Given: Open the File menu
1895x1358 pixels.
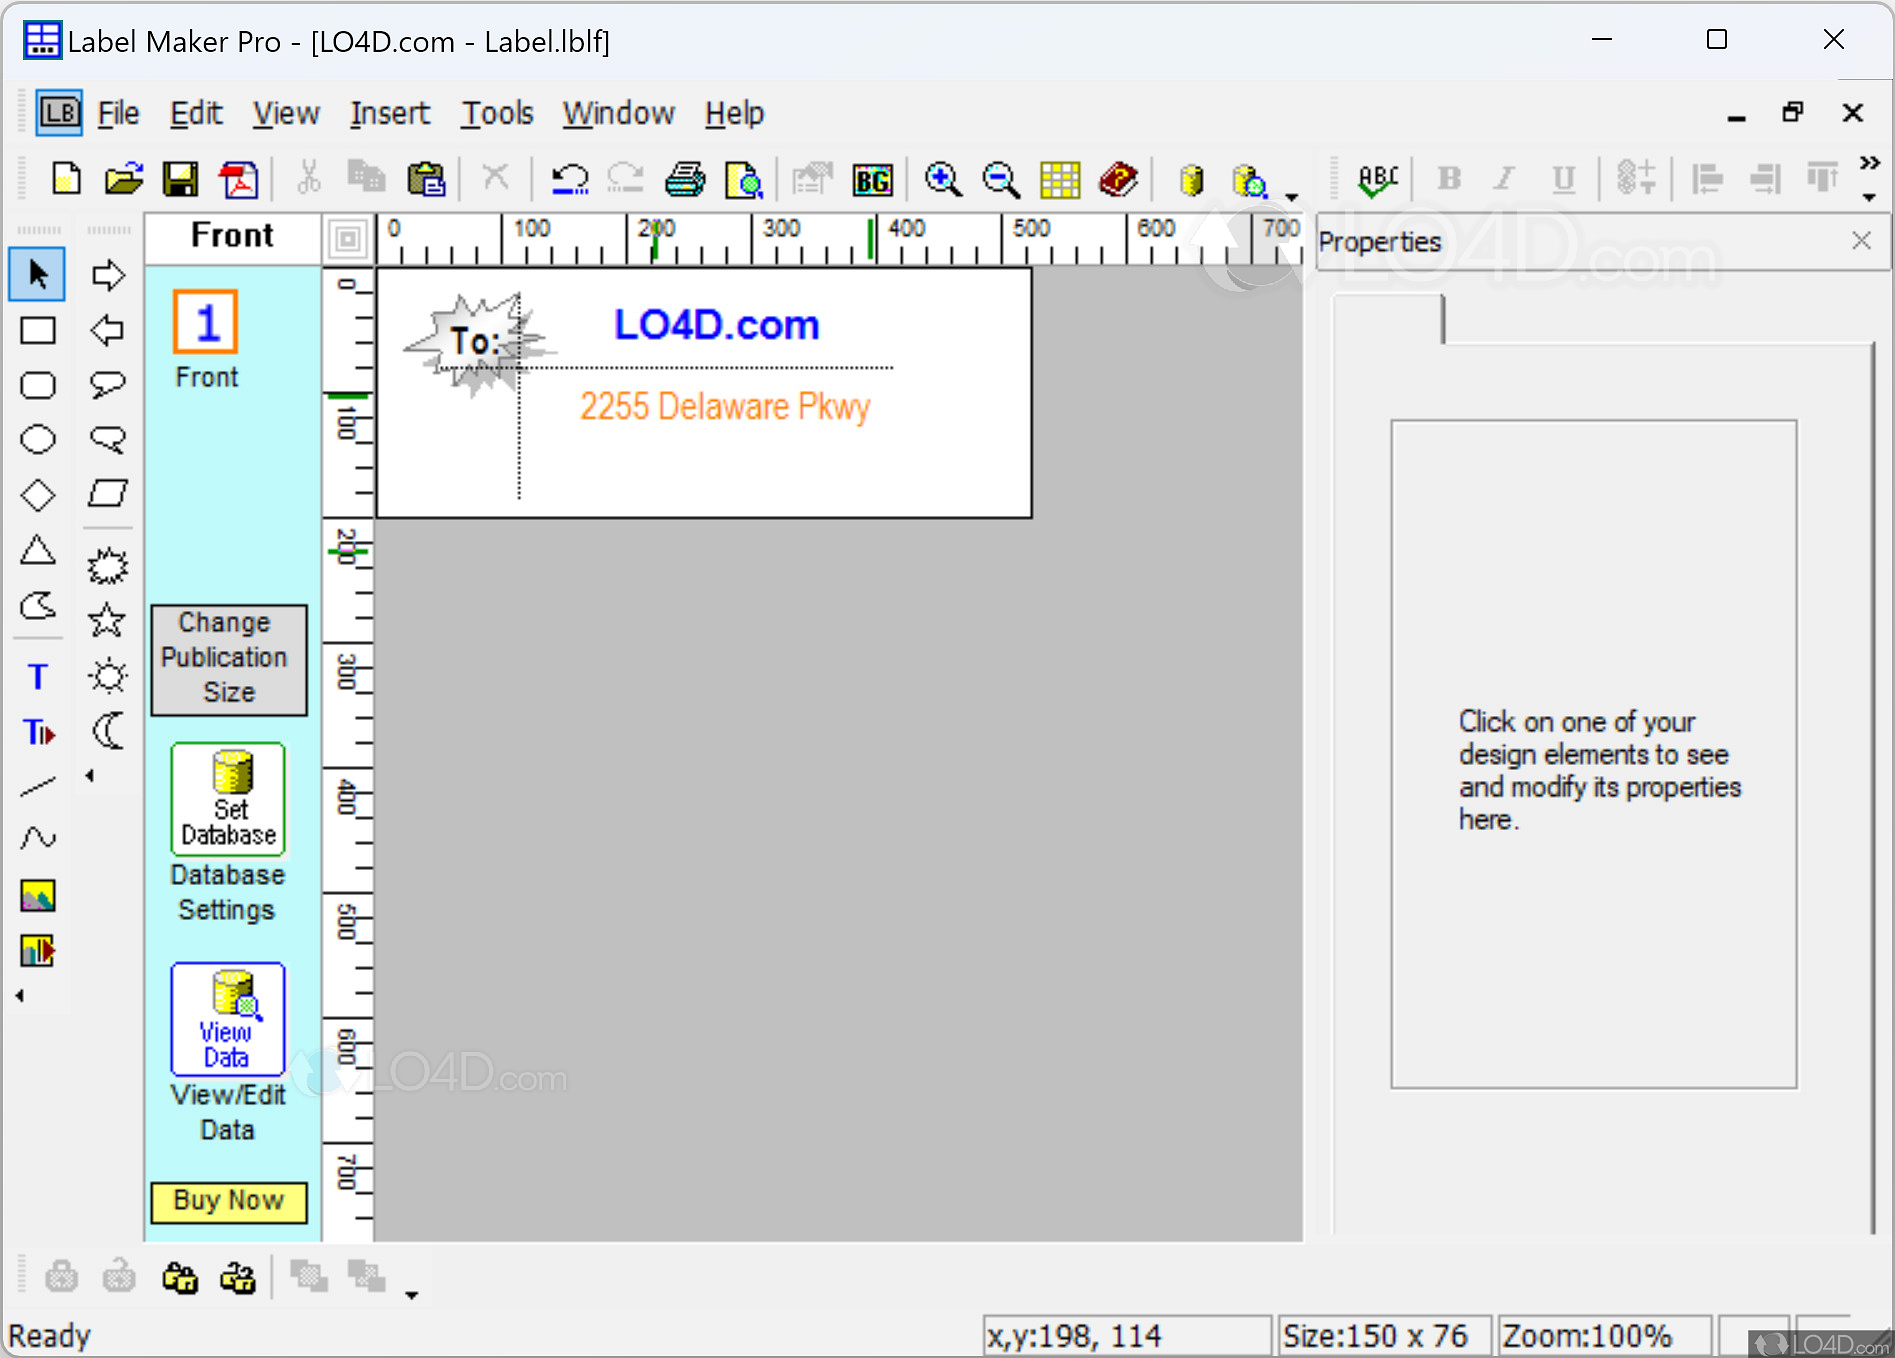Looking at the screenshot, I should tap(118, 113).
